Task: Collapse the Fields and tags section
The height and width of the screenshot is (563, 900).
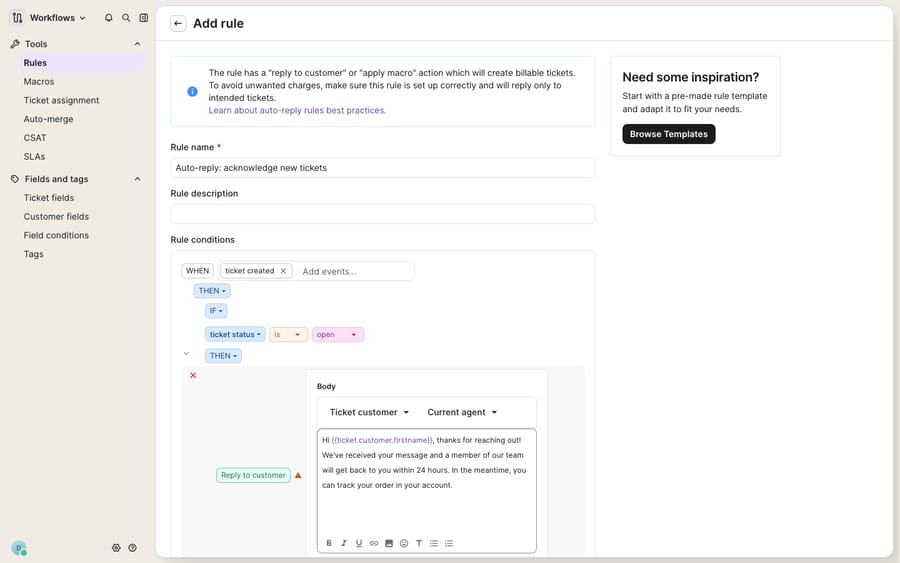Action: click(x=137, y=179)
